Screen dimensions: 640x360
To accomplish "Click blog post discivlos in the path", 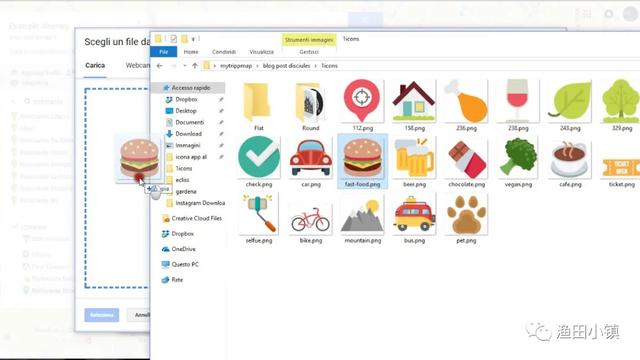I will click(287, 66).
